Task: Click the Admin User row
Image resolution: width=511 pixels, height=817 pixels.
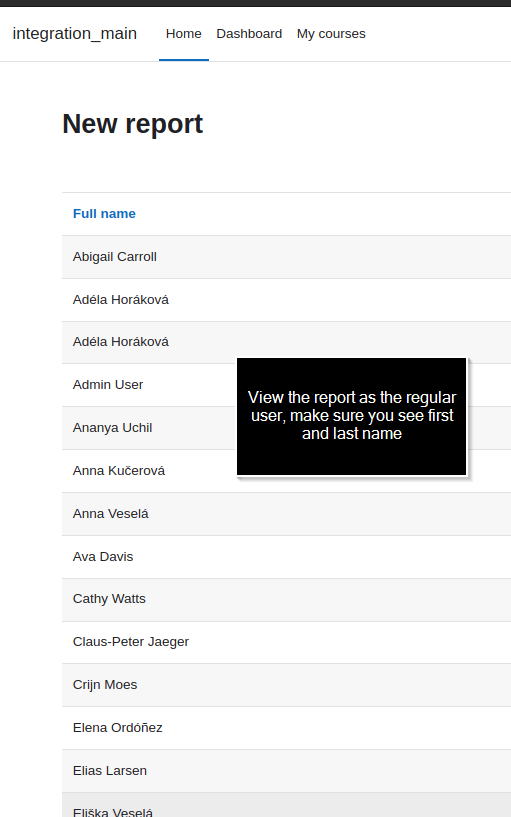Action: click(x=148, y=385)
